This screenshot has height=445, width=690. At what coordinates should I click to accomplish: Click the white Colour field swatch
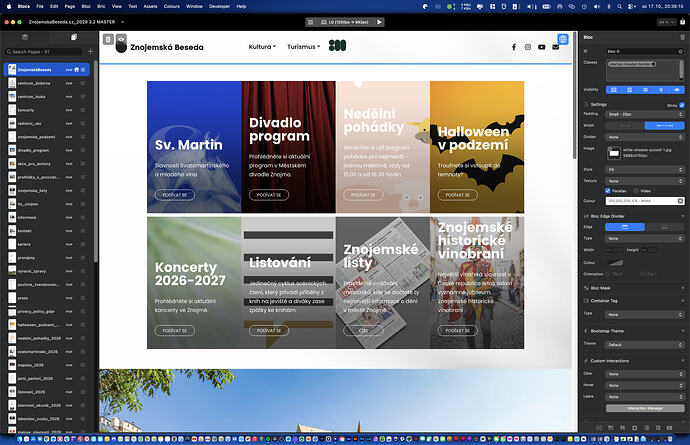pyautogui.click(x=645, y=201)
